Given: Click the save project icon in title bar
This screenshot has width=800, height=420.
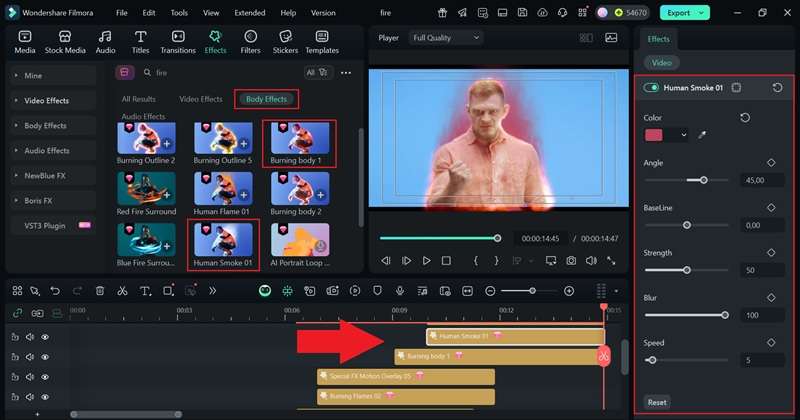Looking at the screenshot, I should [x=522, y=13].
